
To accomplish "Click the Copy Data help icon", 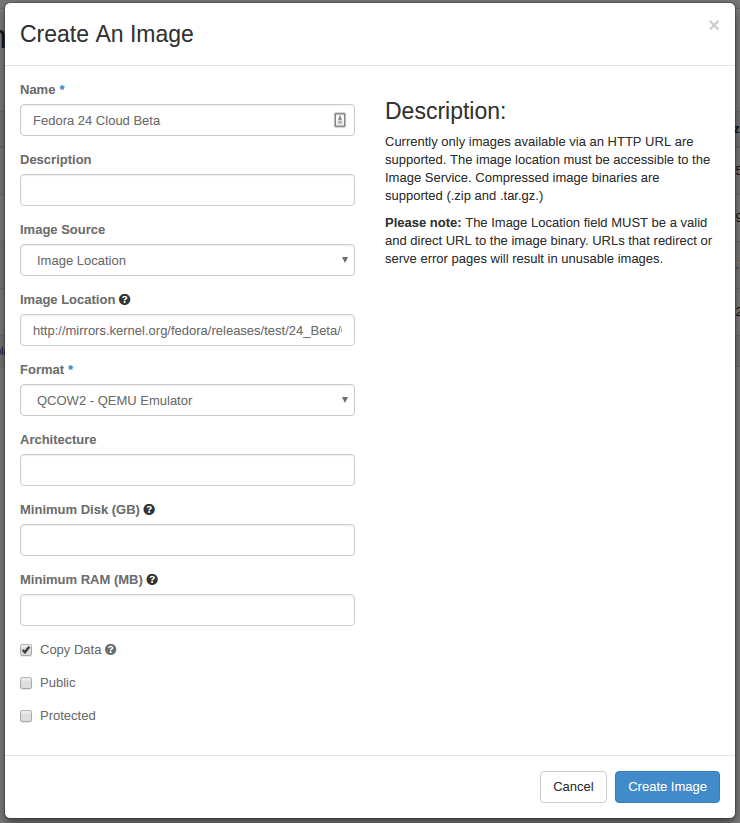I will [111, 649].
